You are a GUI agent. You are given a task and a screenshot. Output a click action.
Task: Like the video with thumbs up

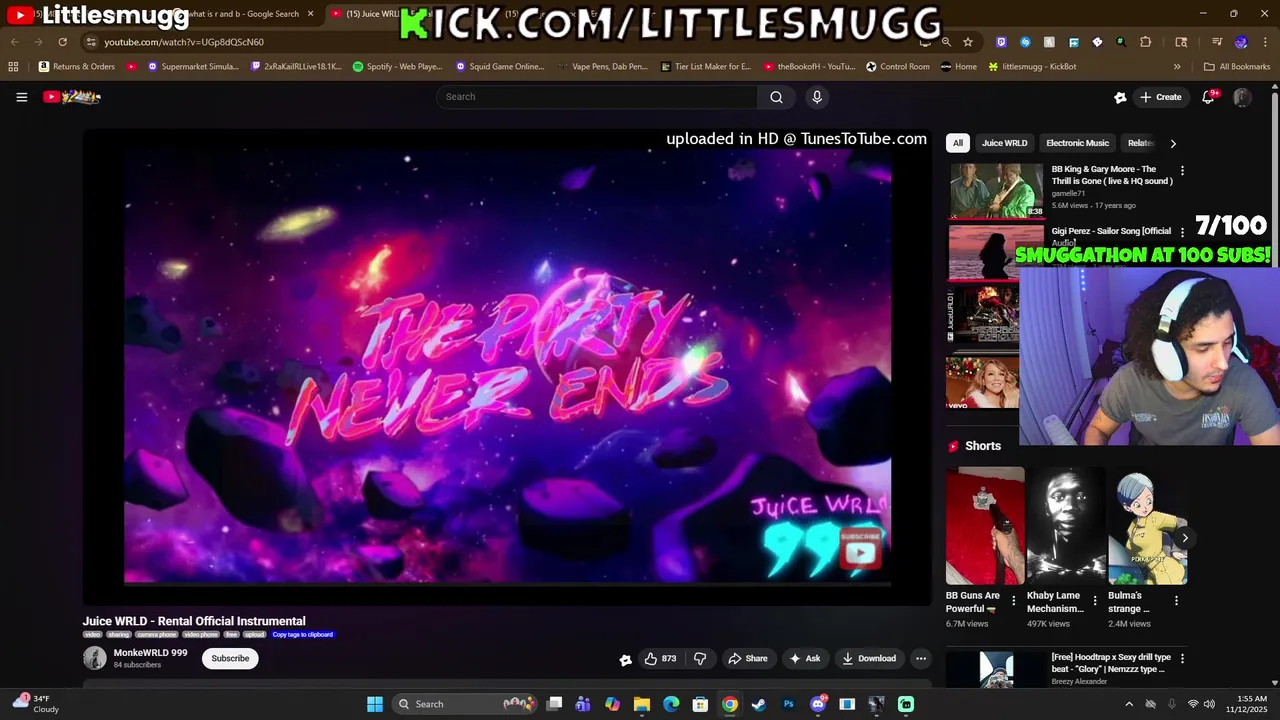(x=660, y=658)
